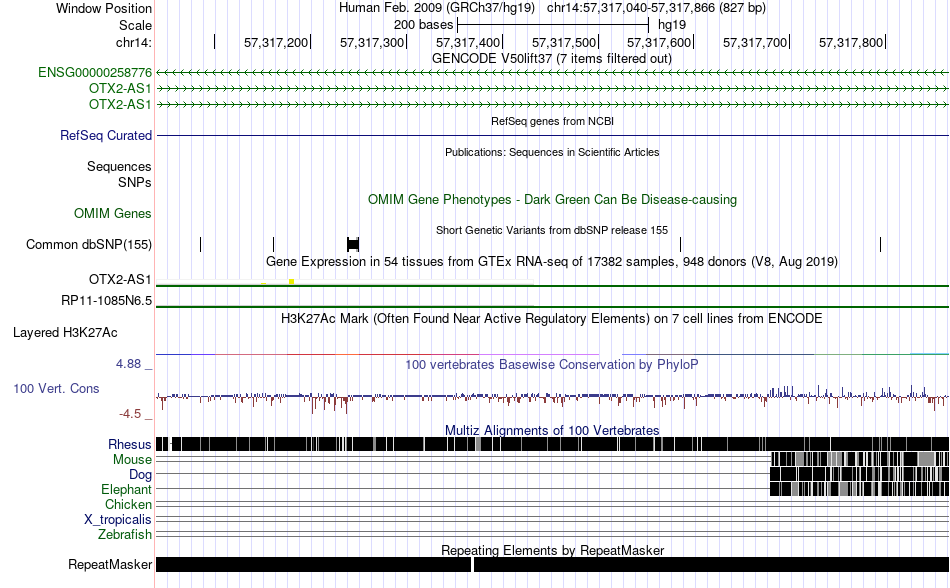Click the Mouse alignment block
This screenshot has width=950, height=588.
coord(859,459)
